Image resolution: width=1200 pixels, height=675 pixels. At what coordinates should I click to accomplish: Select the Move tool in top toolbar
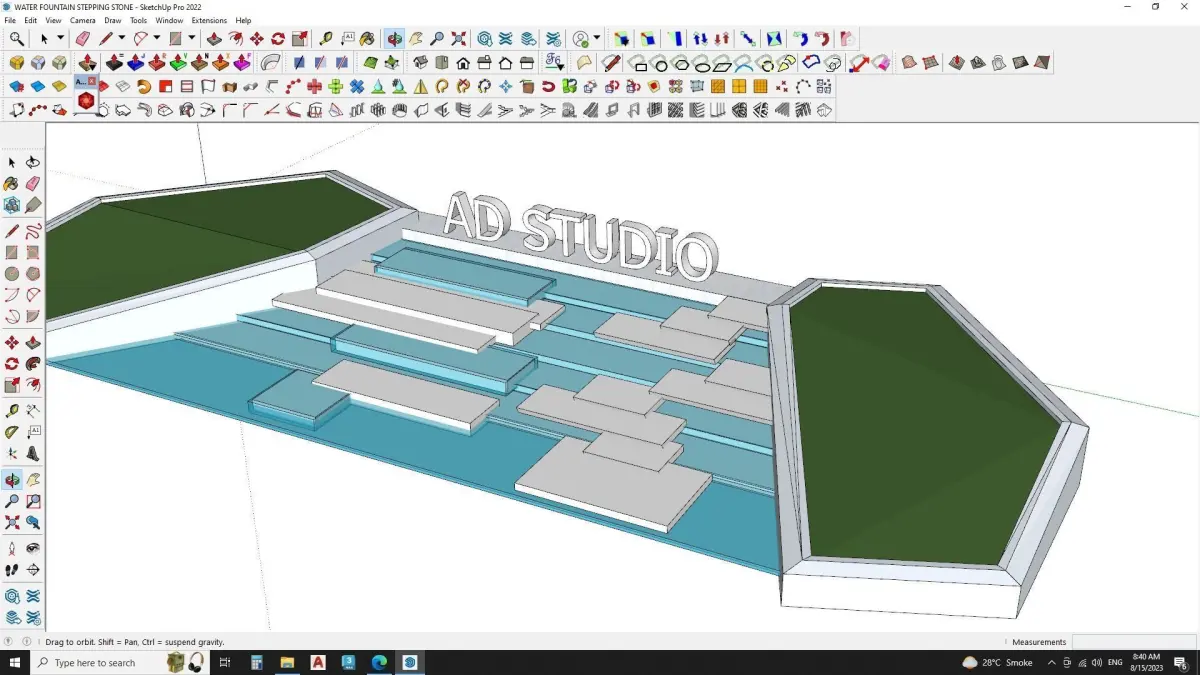click(257, 39)
